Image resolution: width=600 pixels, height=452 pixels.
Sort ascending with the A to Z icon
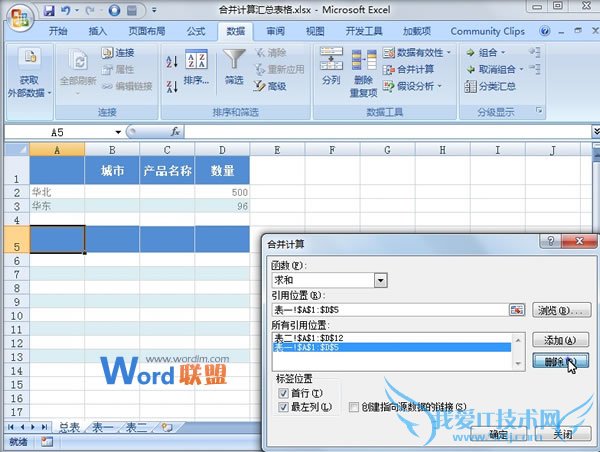pyautogui.click(x=171, y=61)
